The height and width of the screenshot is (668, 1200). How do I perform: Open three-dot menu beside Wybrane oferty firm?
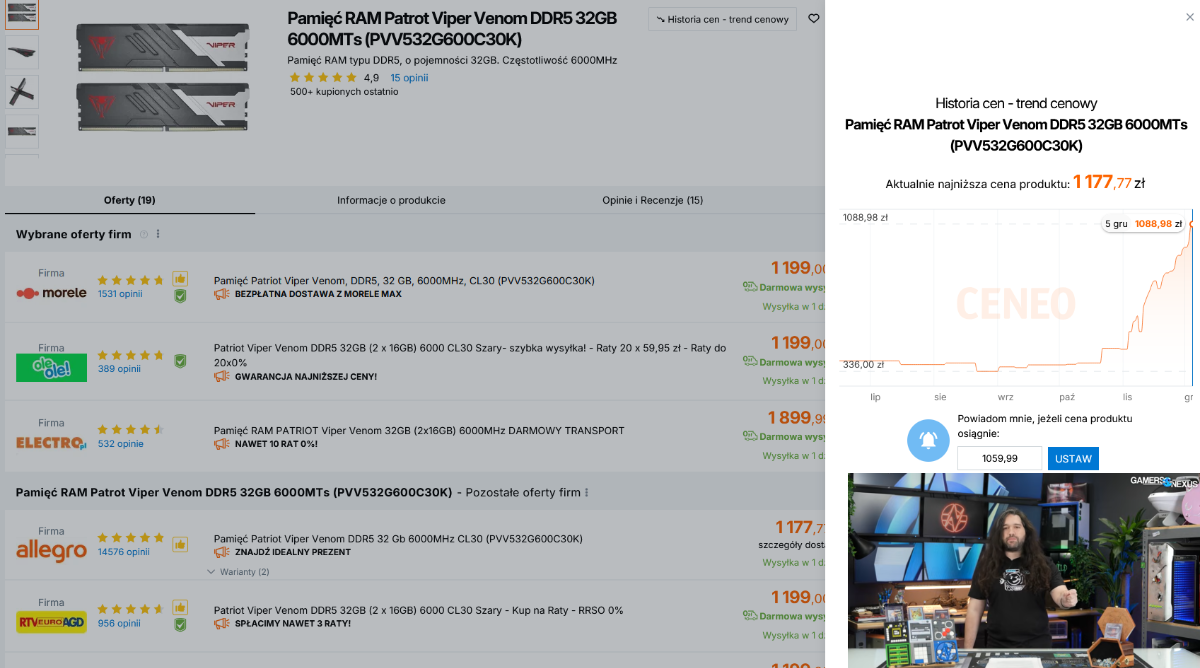[158, 234]
